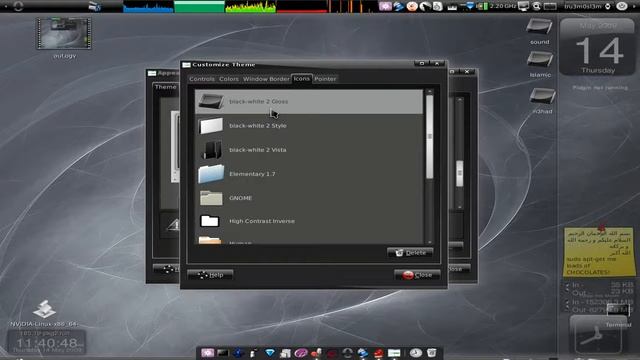The image size is (640, 360).
Task: Click the black-white 2 Style folder icon
Action: 211,126
